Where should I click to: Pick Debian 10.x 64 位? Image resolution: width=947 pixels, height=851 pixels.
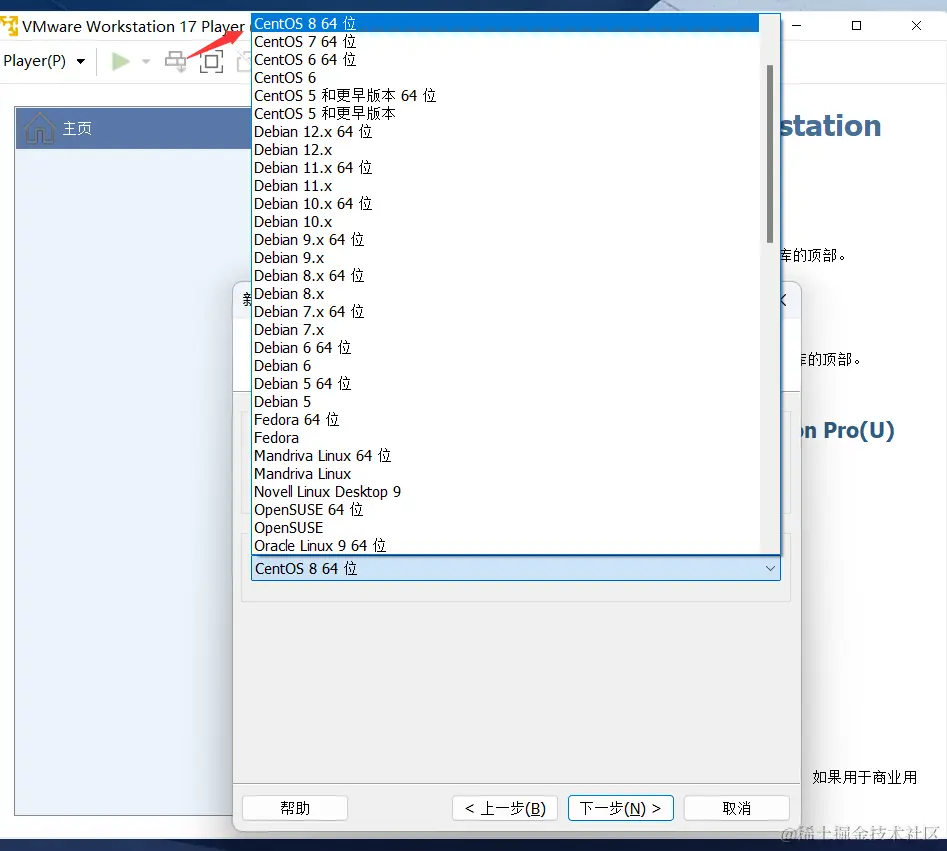(x=505, y=204)
